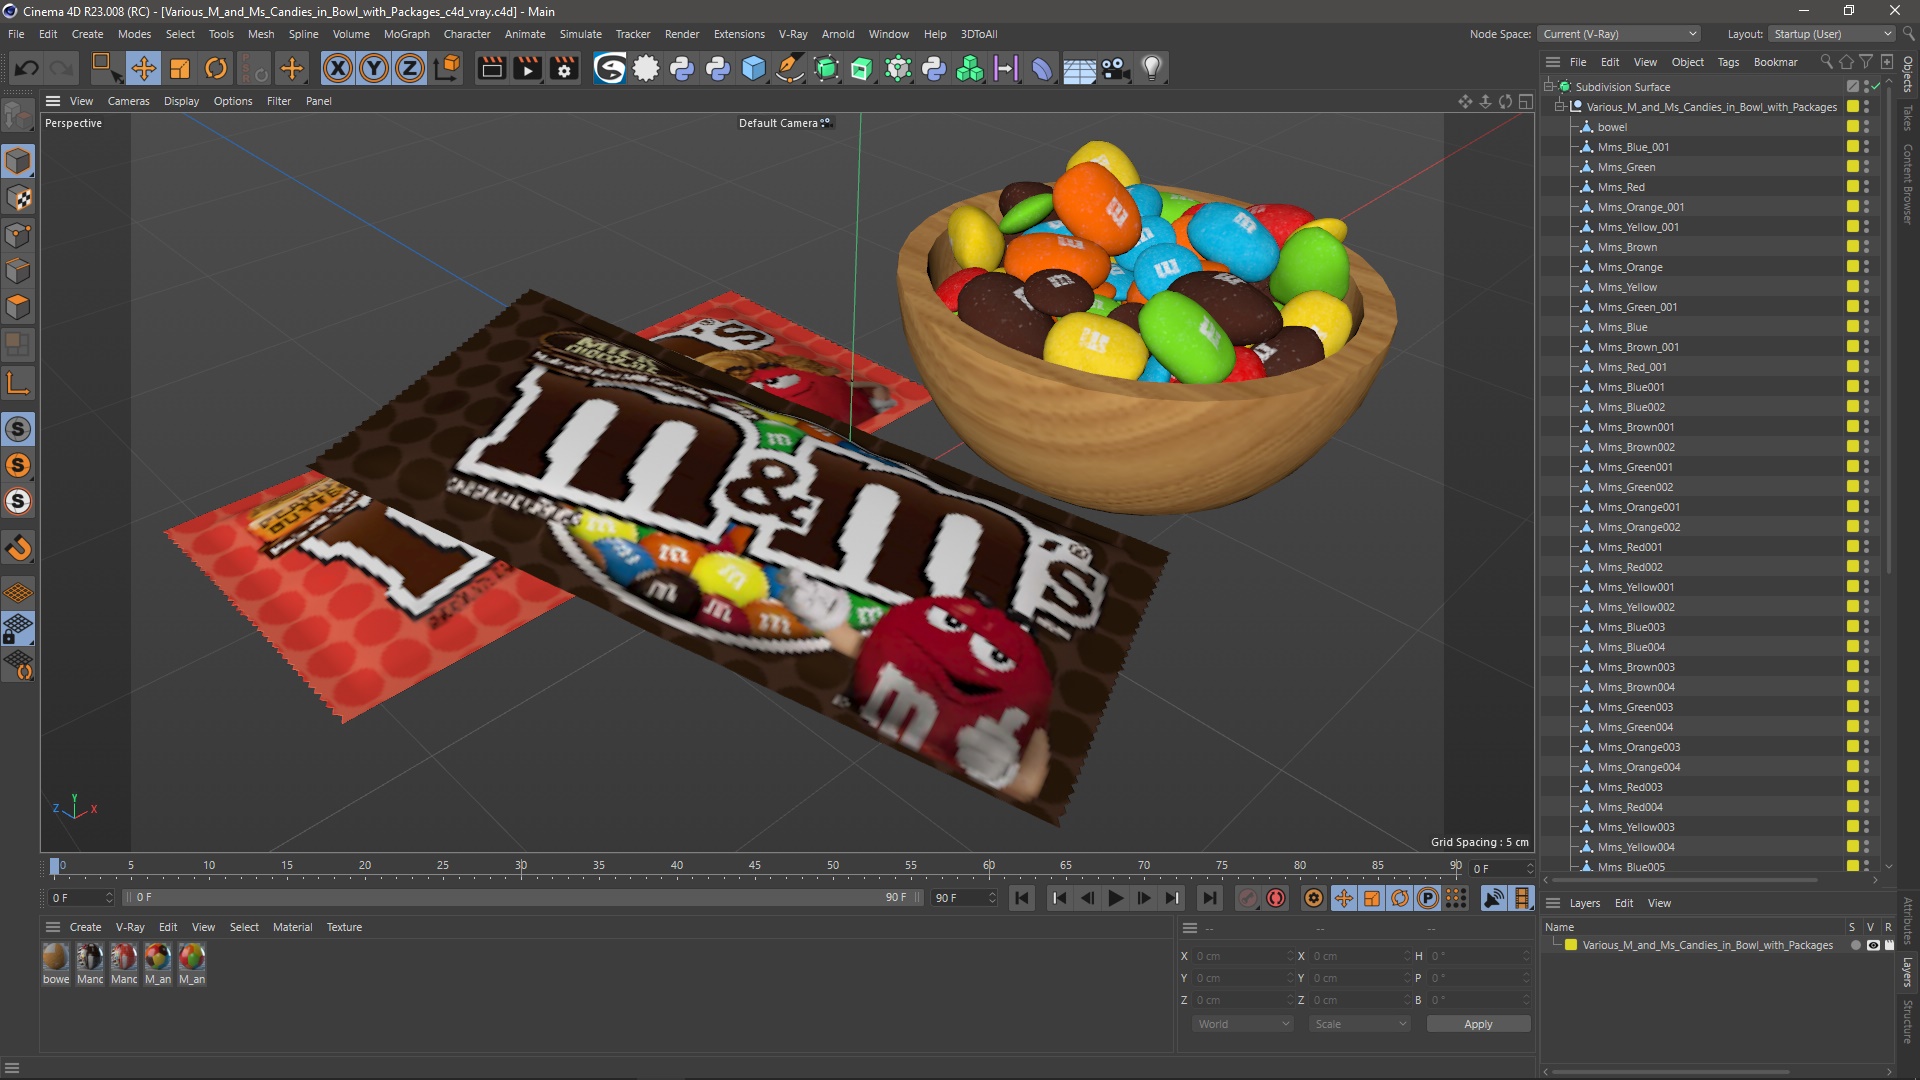Open the Simulate menu
The height and width of the screenshot is (1080, 1920).
pos(580,34)
